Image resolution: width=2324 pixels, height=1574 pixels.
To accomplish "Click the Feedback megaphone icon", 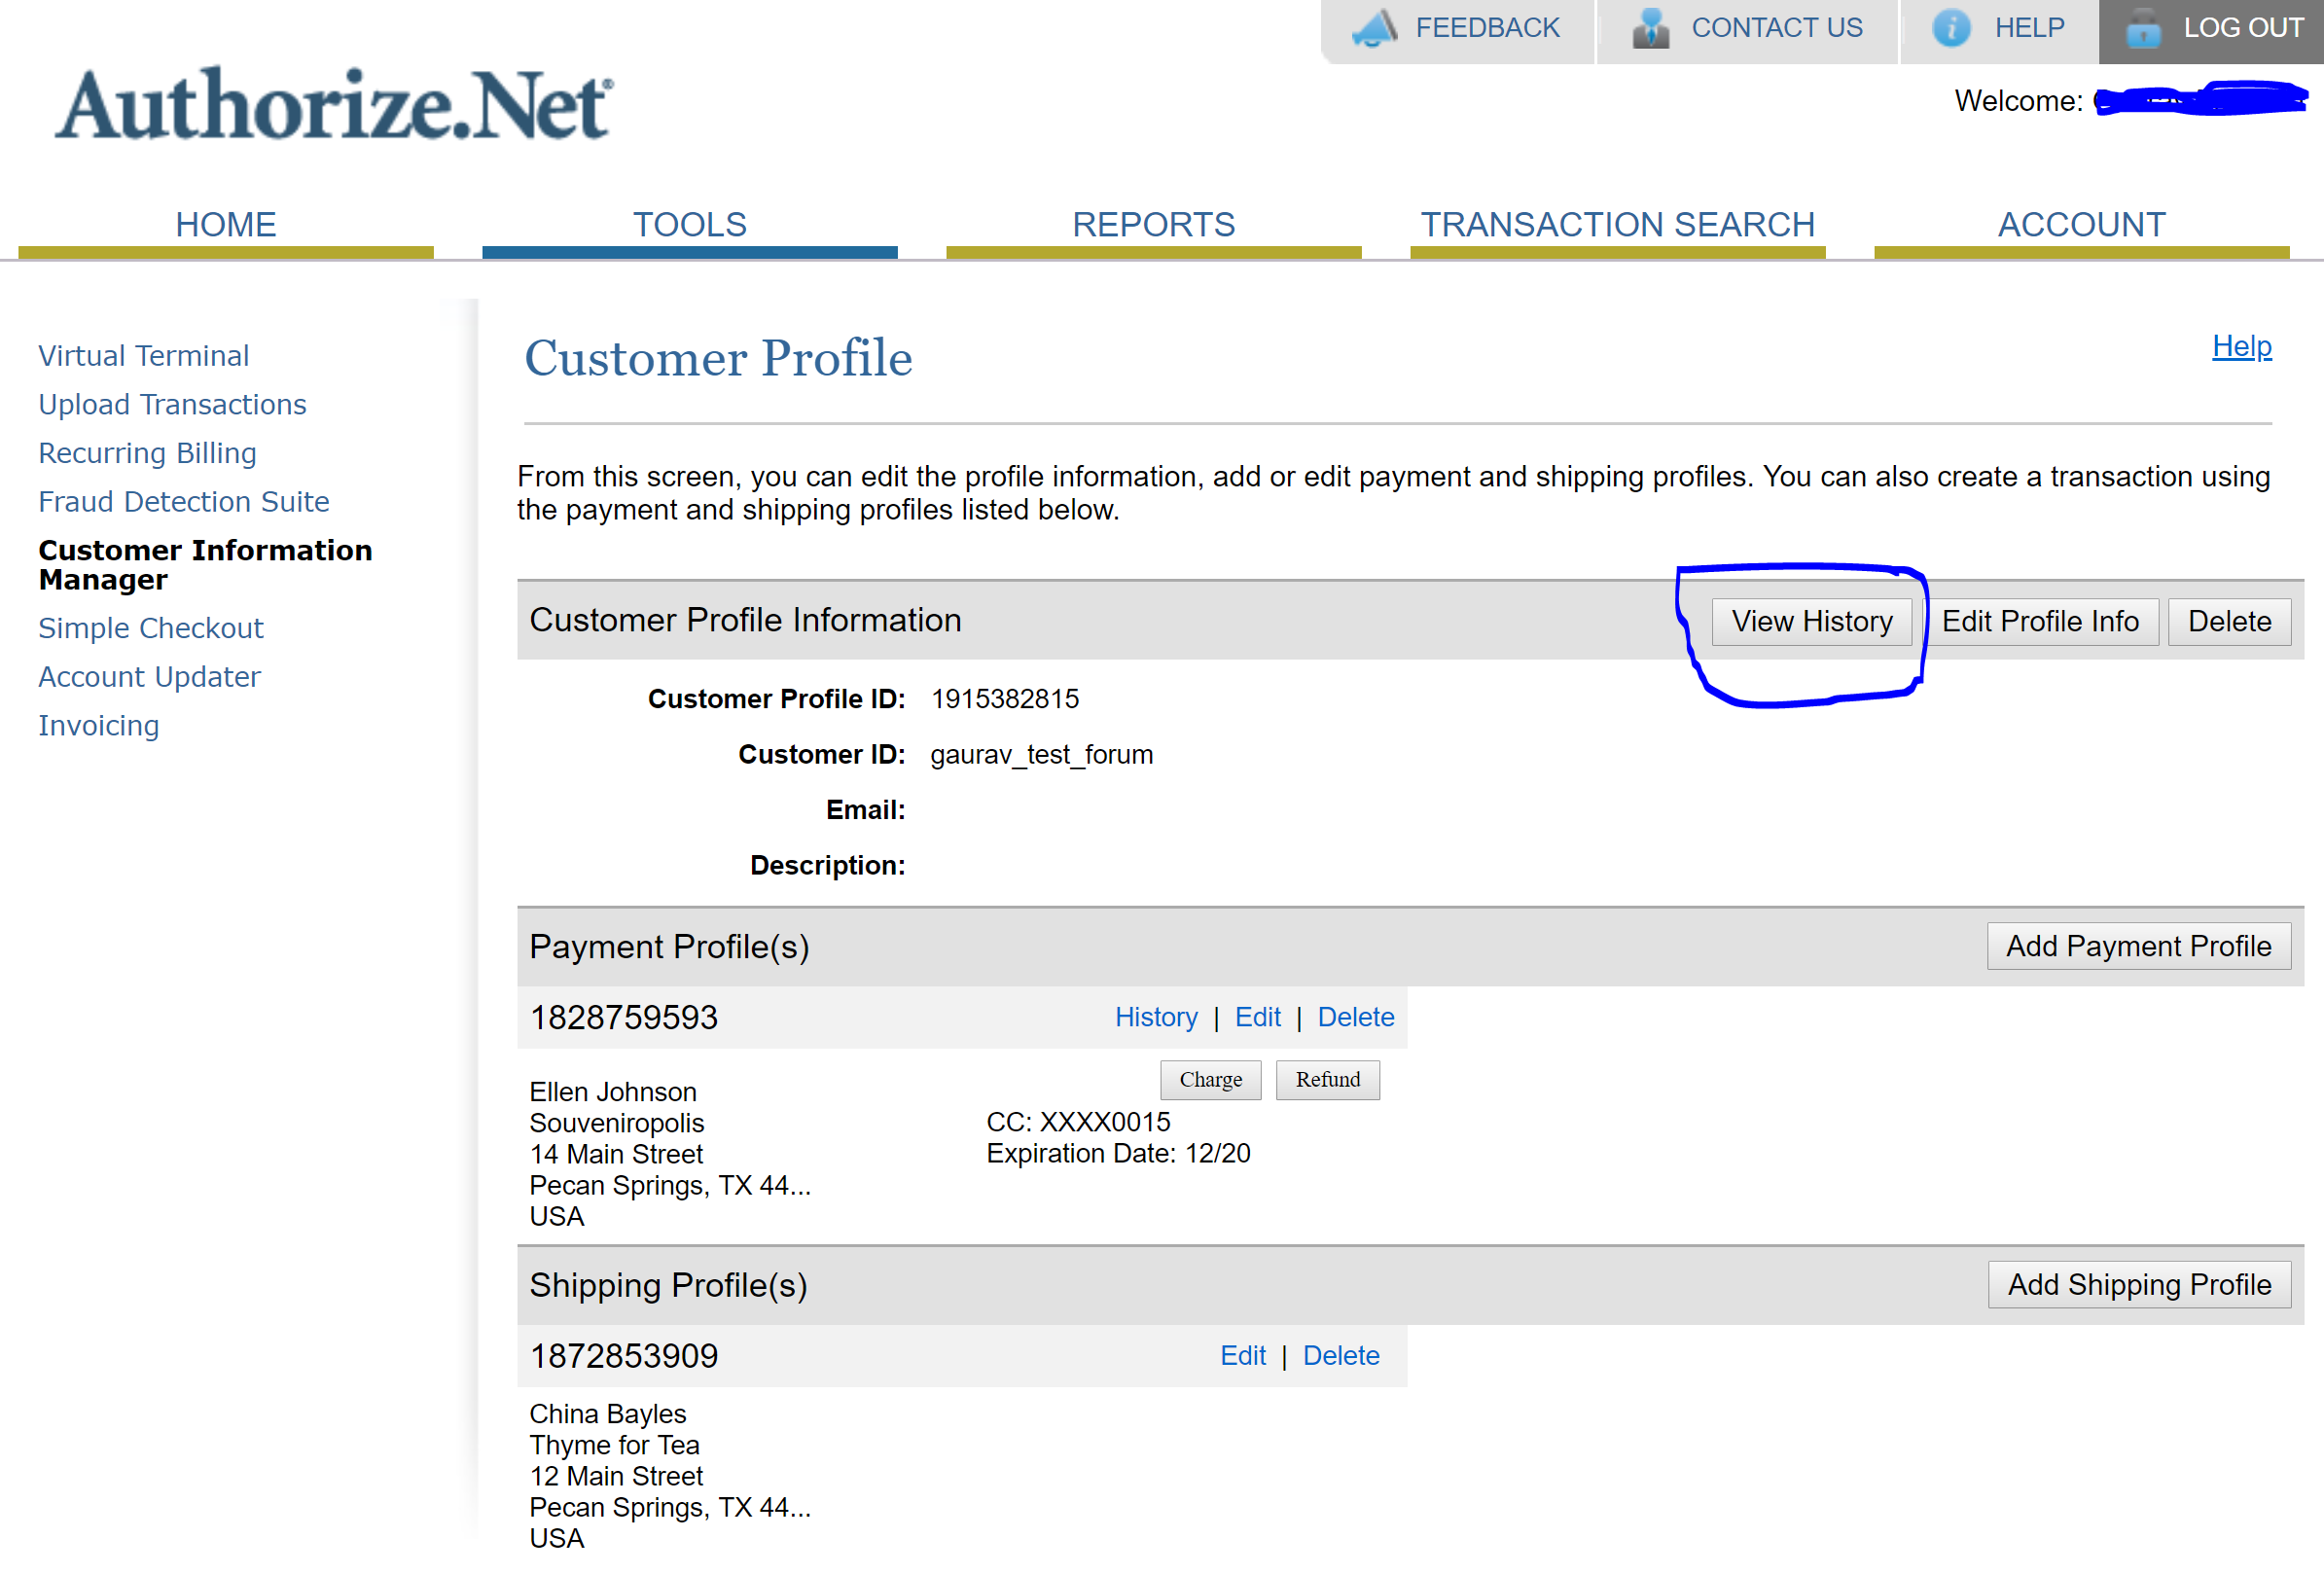I will (1374, 28).
